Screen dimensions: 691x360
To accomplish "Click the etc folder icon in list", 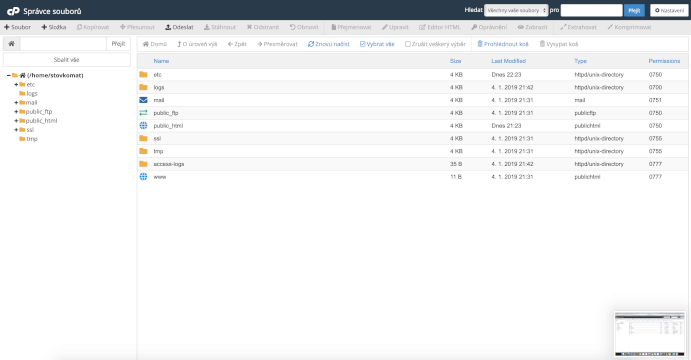I will [x=143, y=74].
